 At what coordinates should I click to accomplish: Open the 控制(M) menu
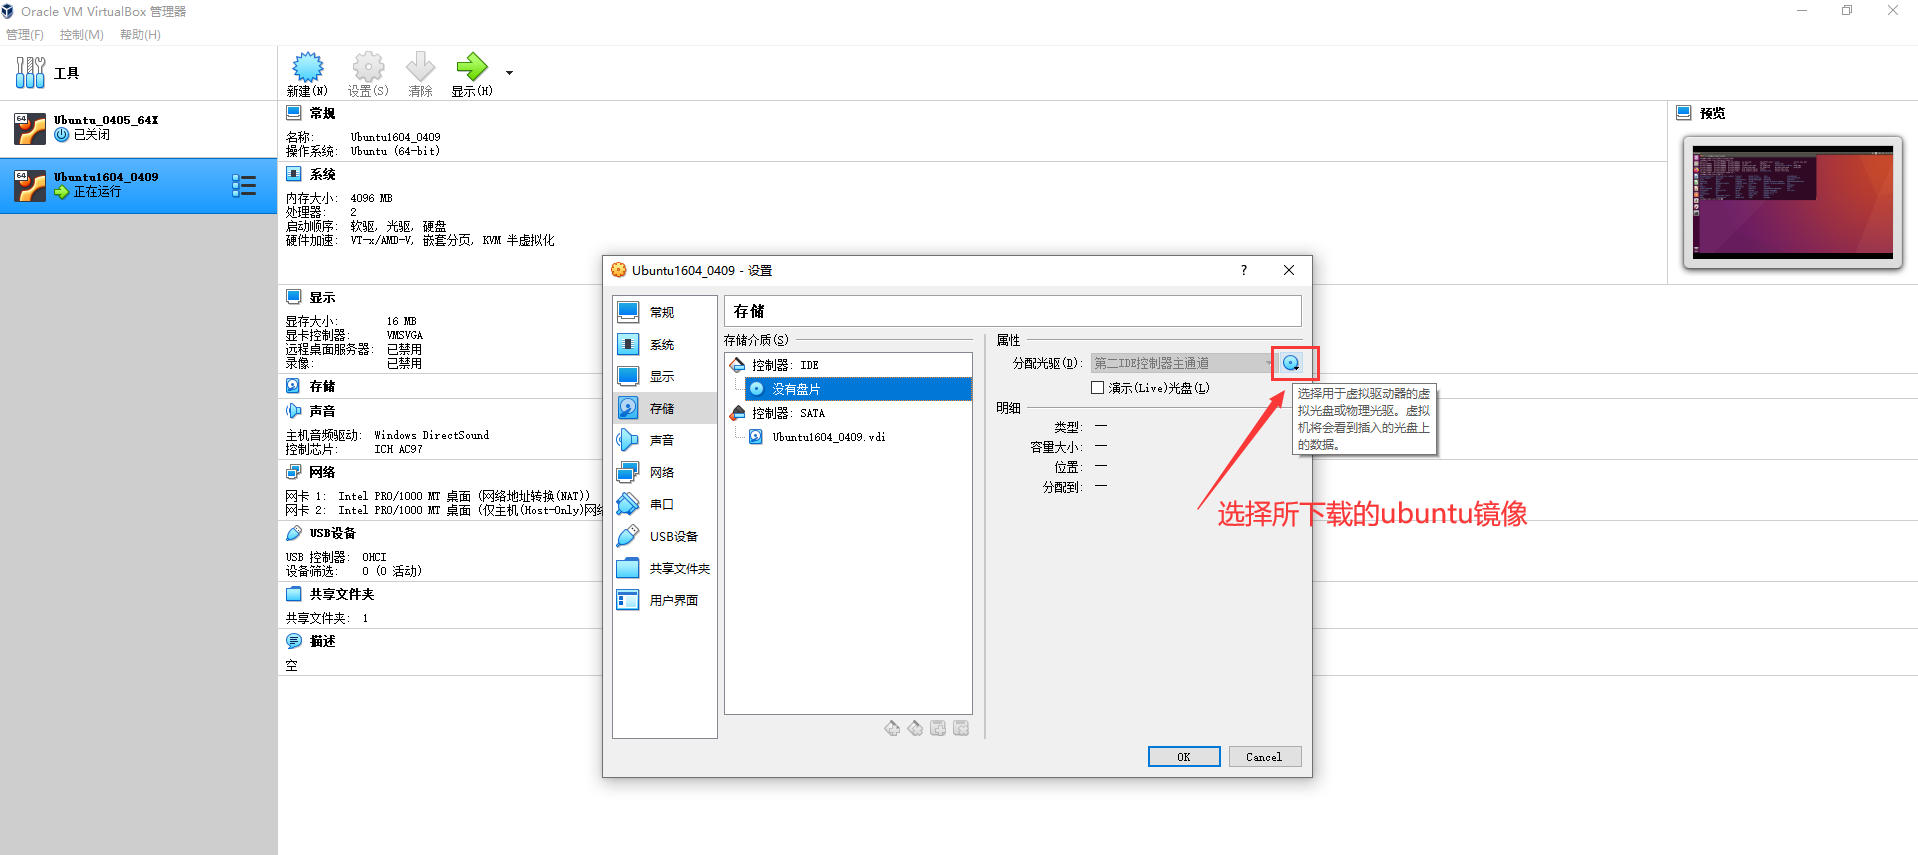click(81, 35)
